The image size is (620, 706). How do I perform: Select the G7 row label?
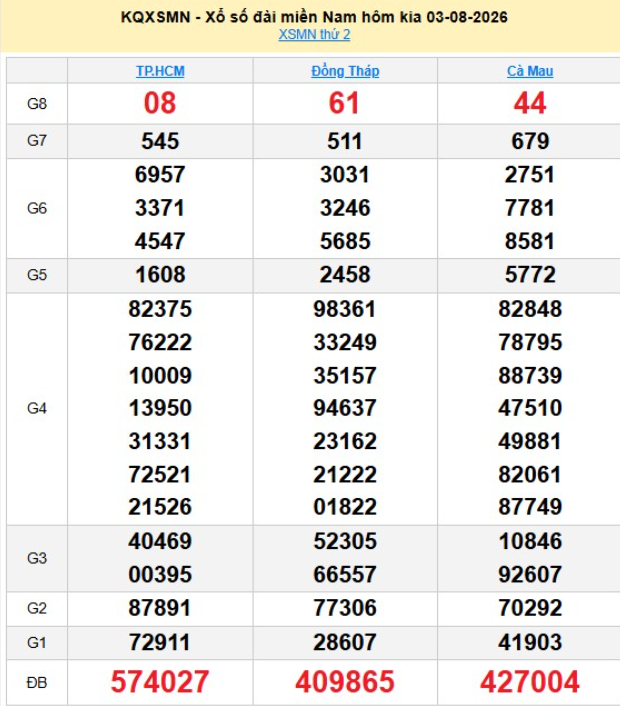37,141
